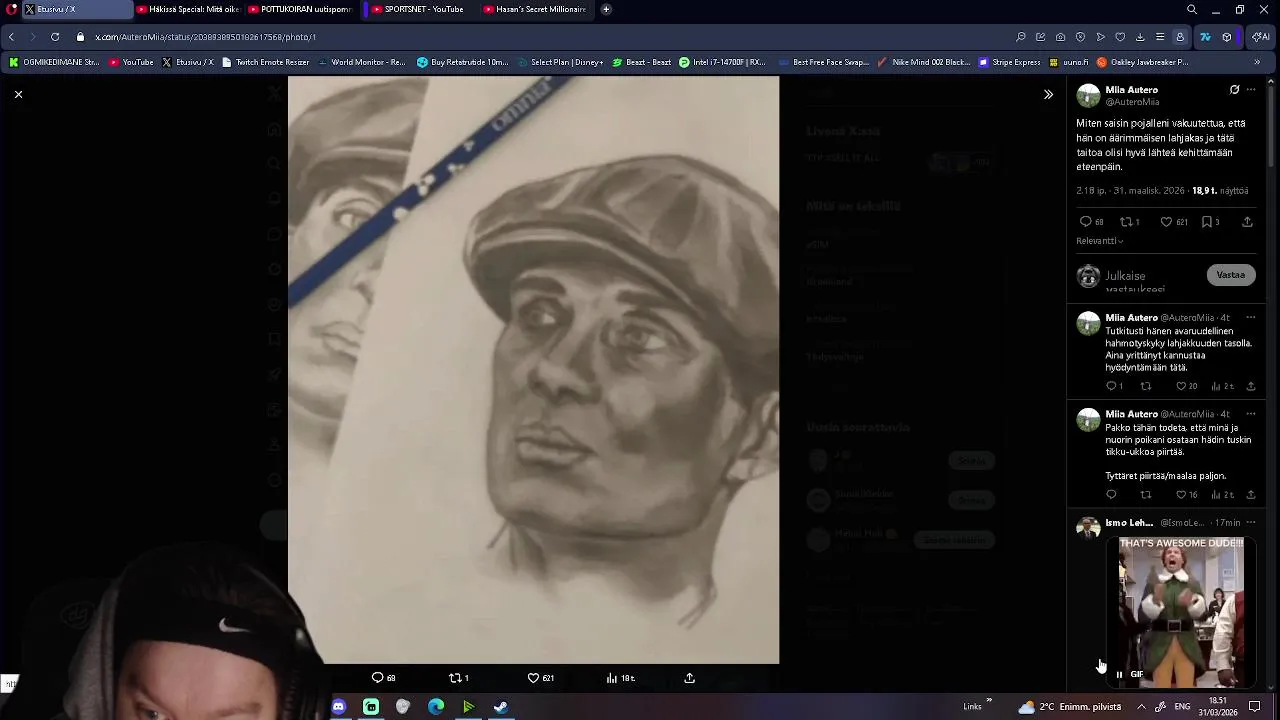This screenshot has width=1280, height=720.
Task: Click the find-in-page search icon in toolbar
Action: point(1020,37)
